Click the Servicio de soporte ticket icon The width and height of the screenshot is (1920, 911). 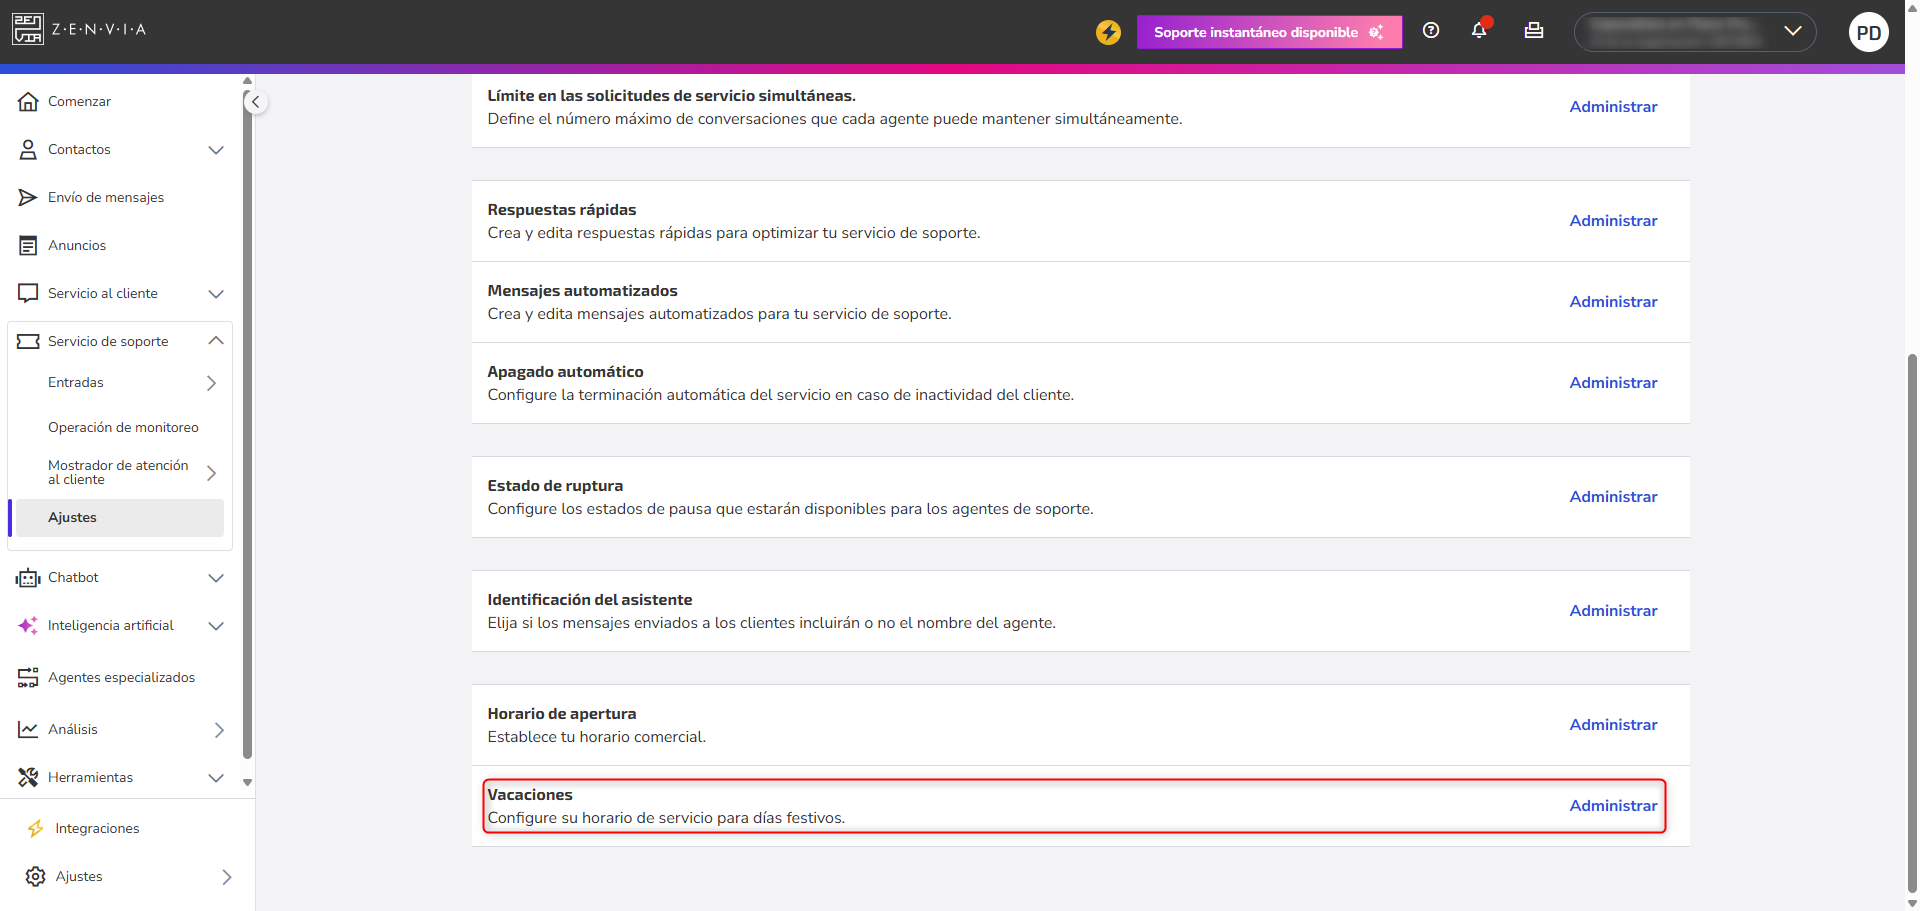(x=28, y=342)
